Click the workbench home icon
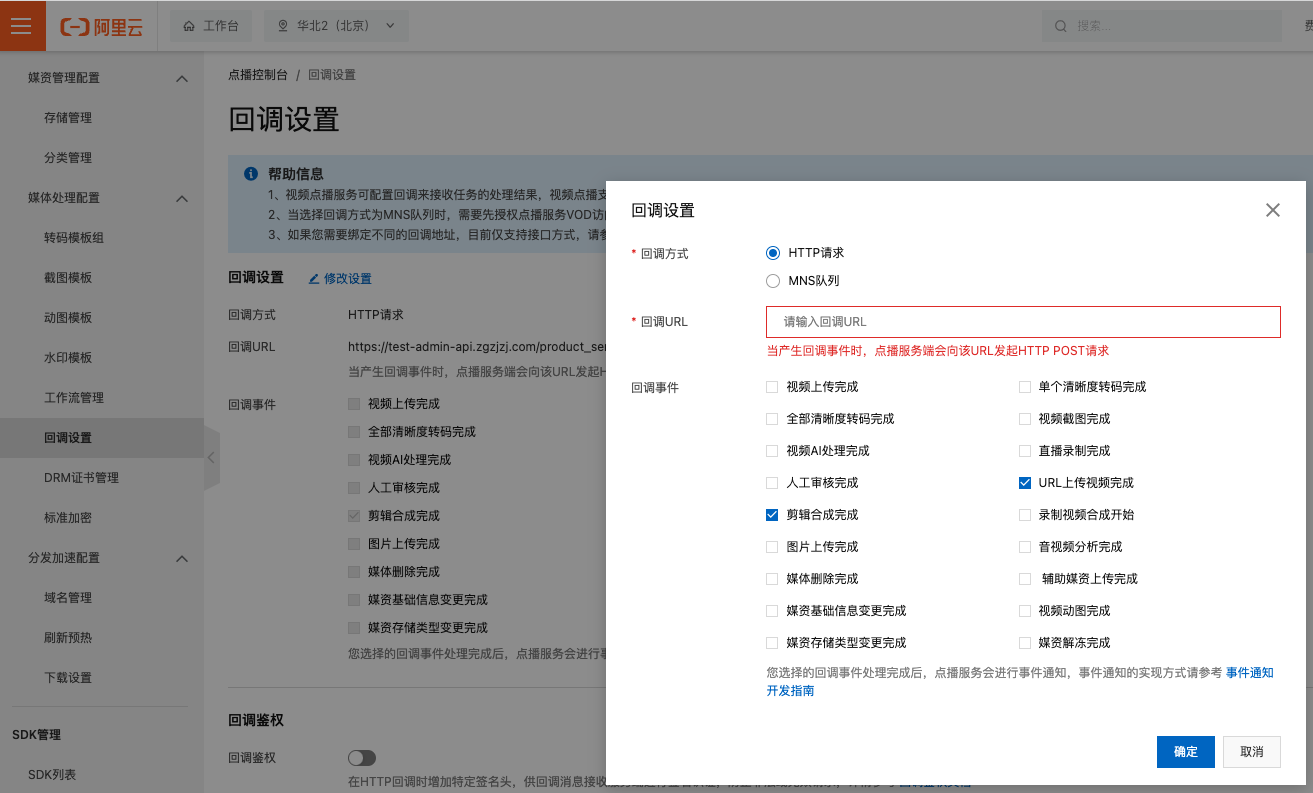 [x=189, y=26]
